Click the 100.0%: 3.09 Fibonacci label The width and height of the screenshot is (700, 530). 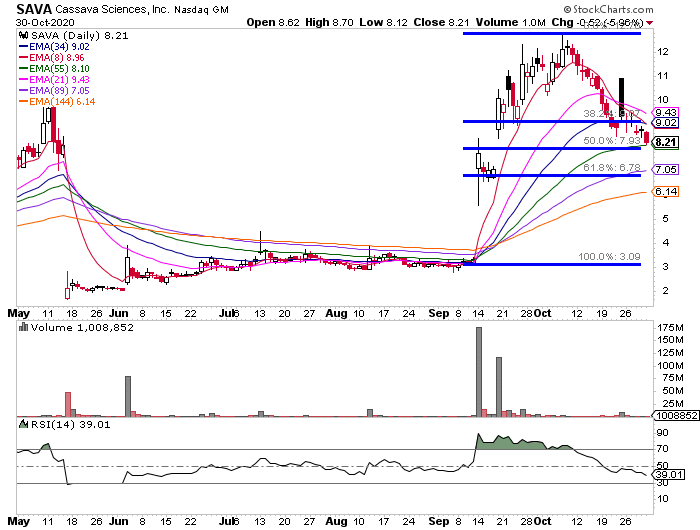pos(609,257)
